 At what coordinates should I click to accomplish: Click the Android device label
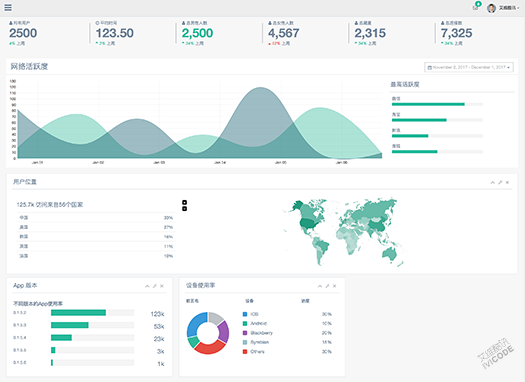coord(259,323)
